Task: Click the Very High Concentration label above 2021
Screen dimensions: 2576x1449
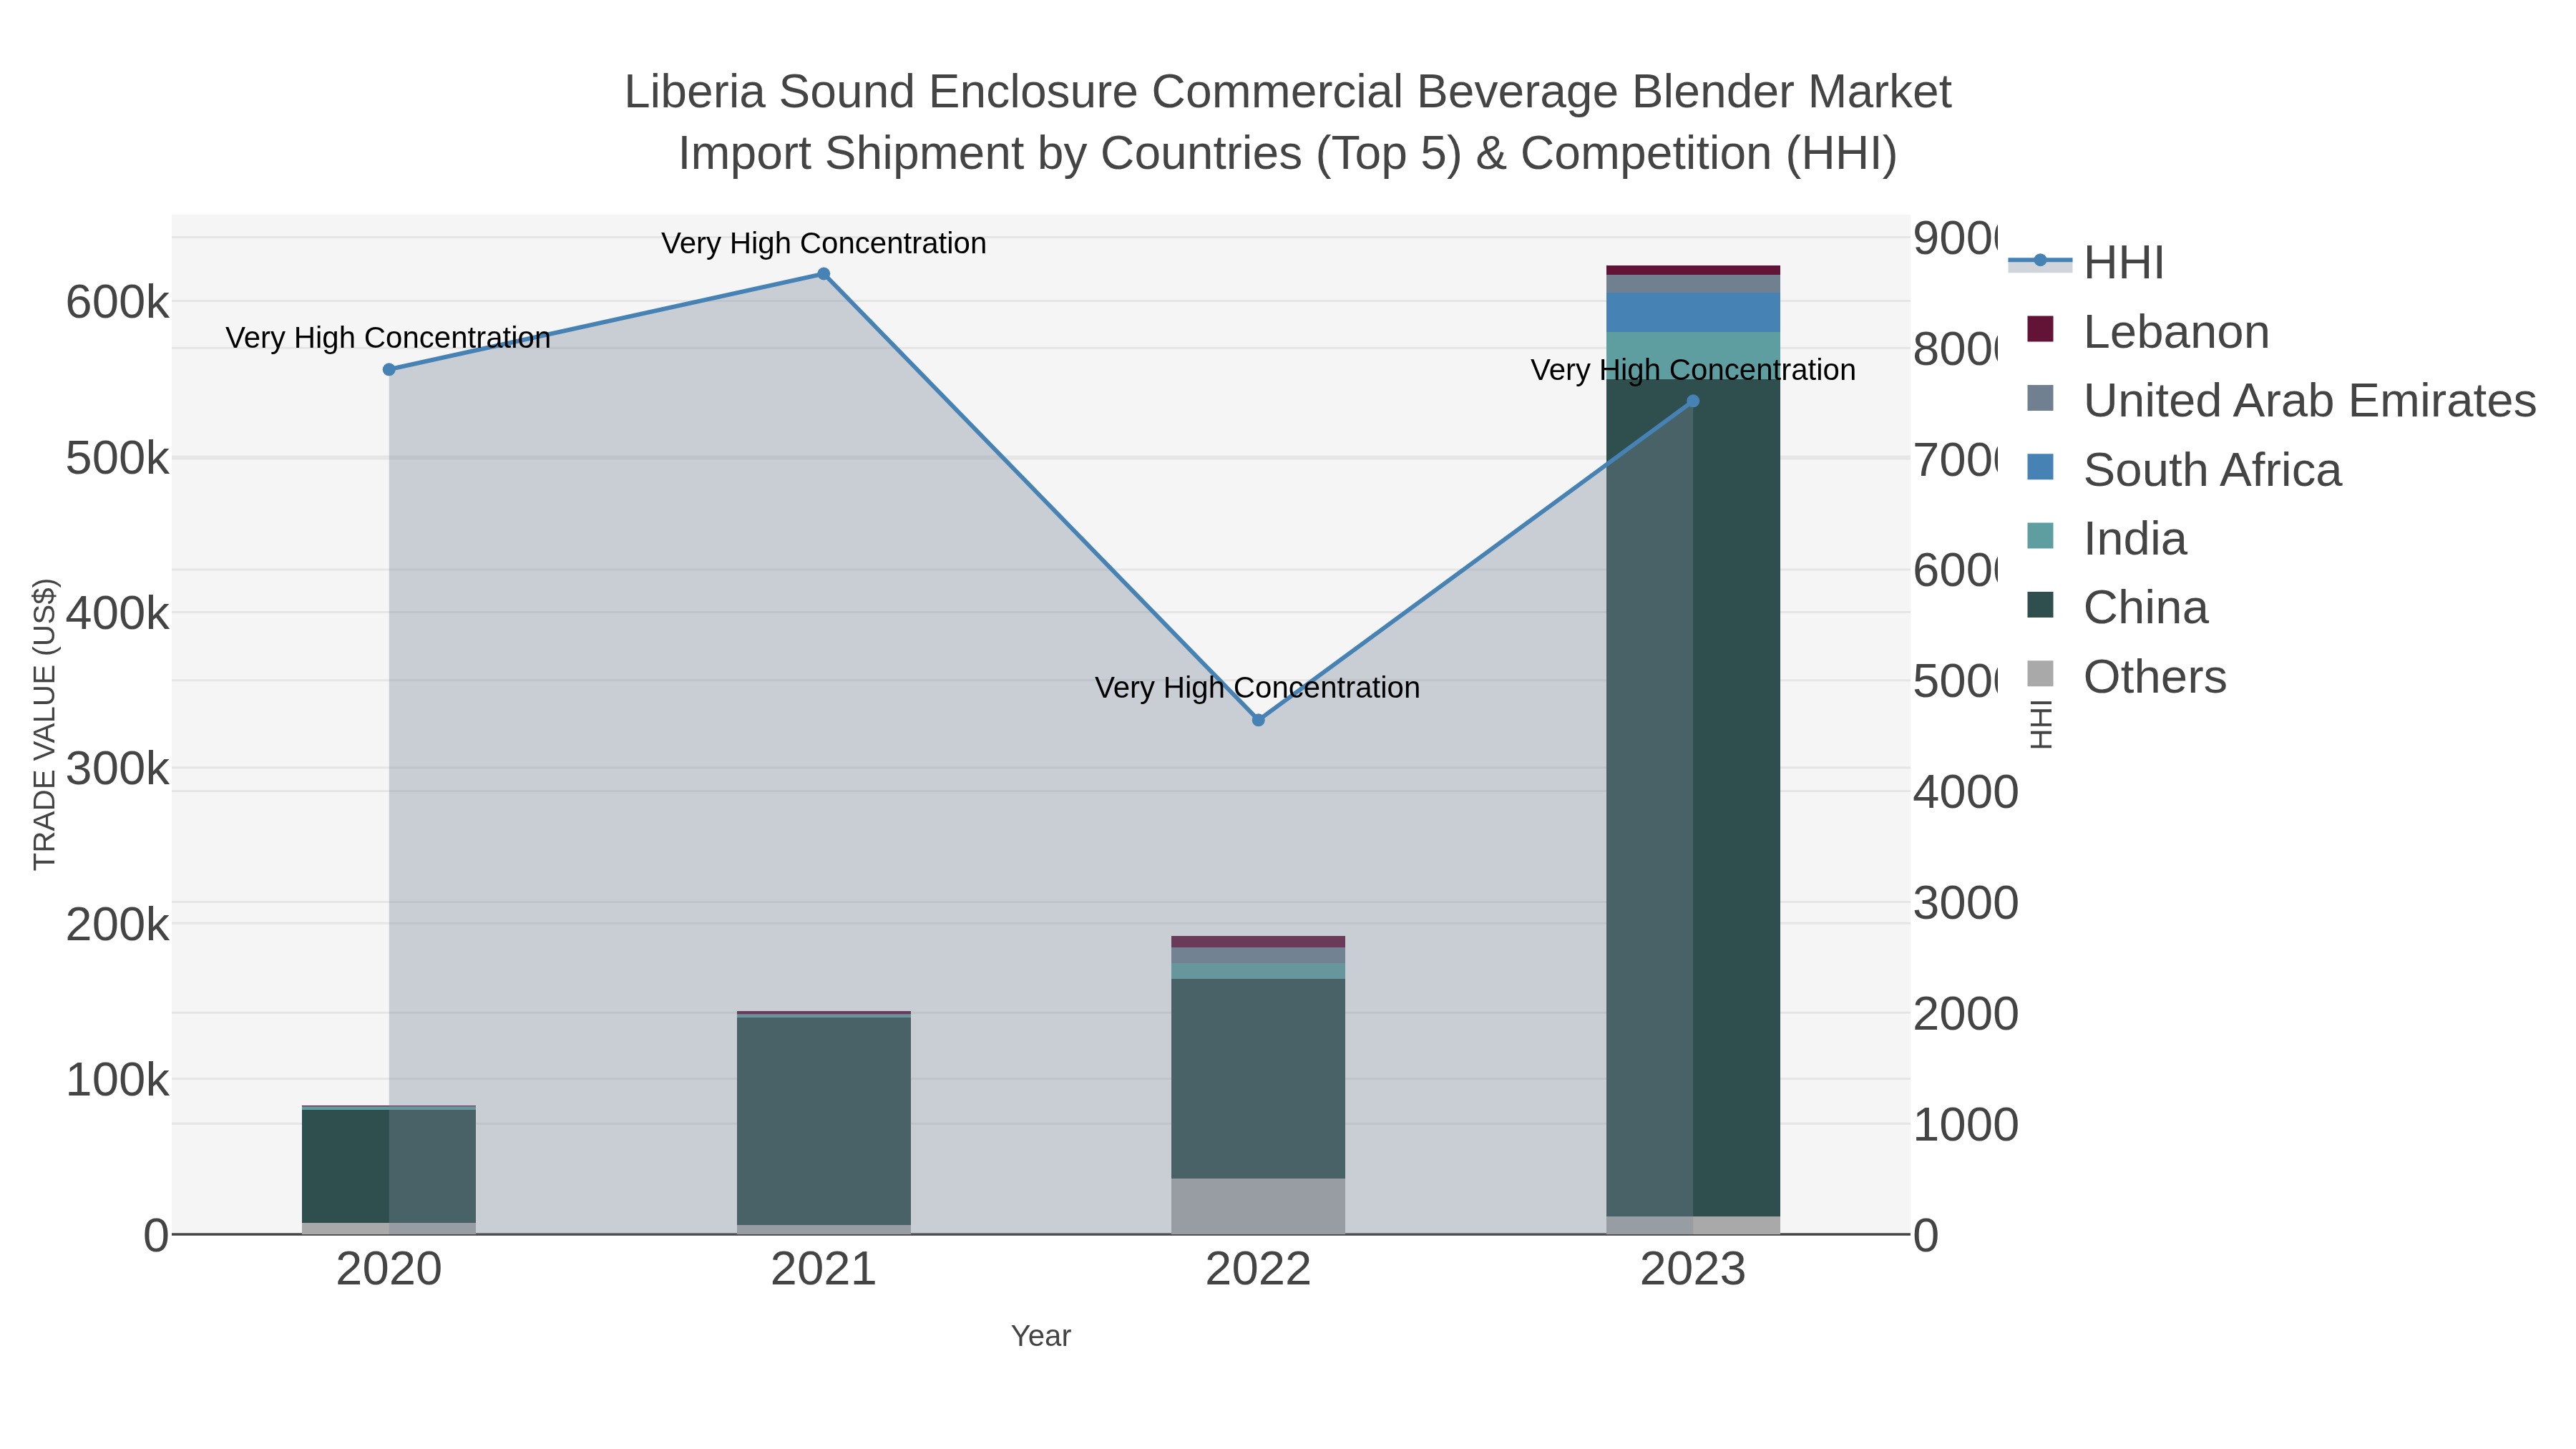Action: (824, 243)
